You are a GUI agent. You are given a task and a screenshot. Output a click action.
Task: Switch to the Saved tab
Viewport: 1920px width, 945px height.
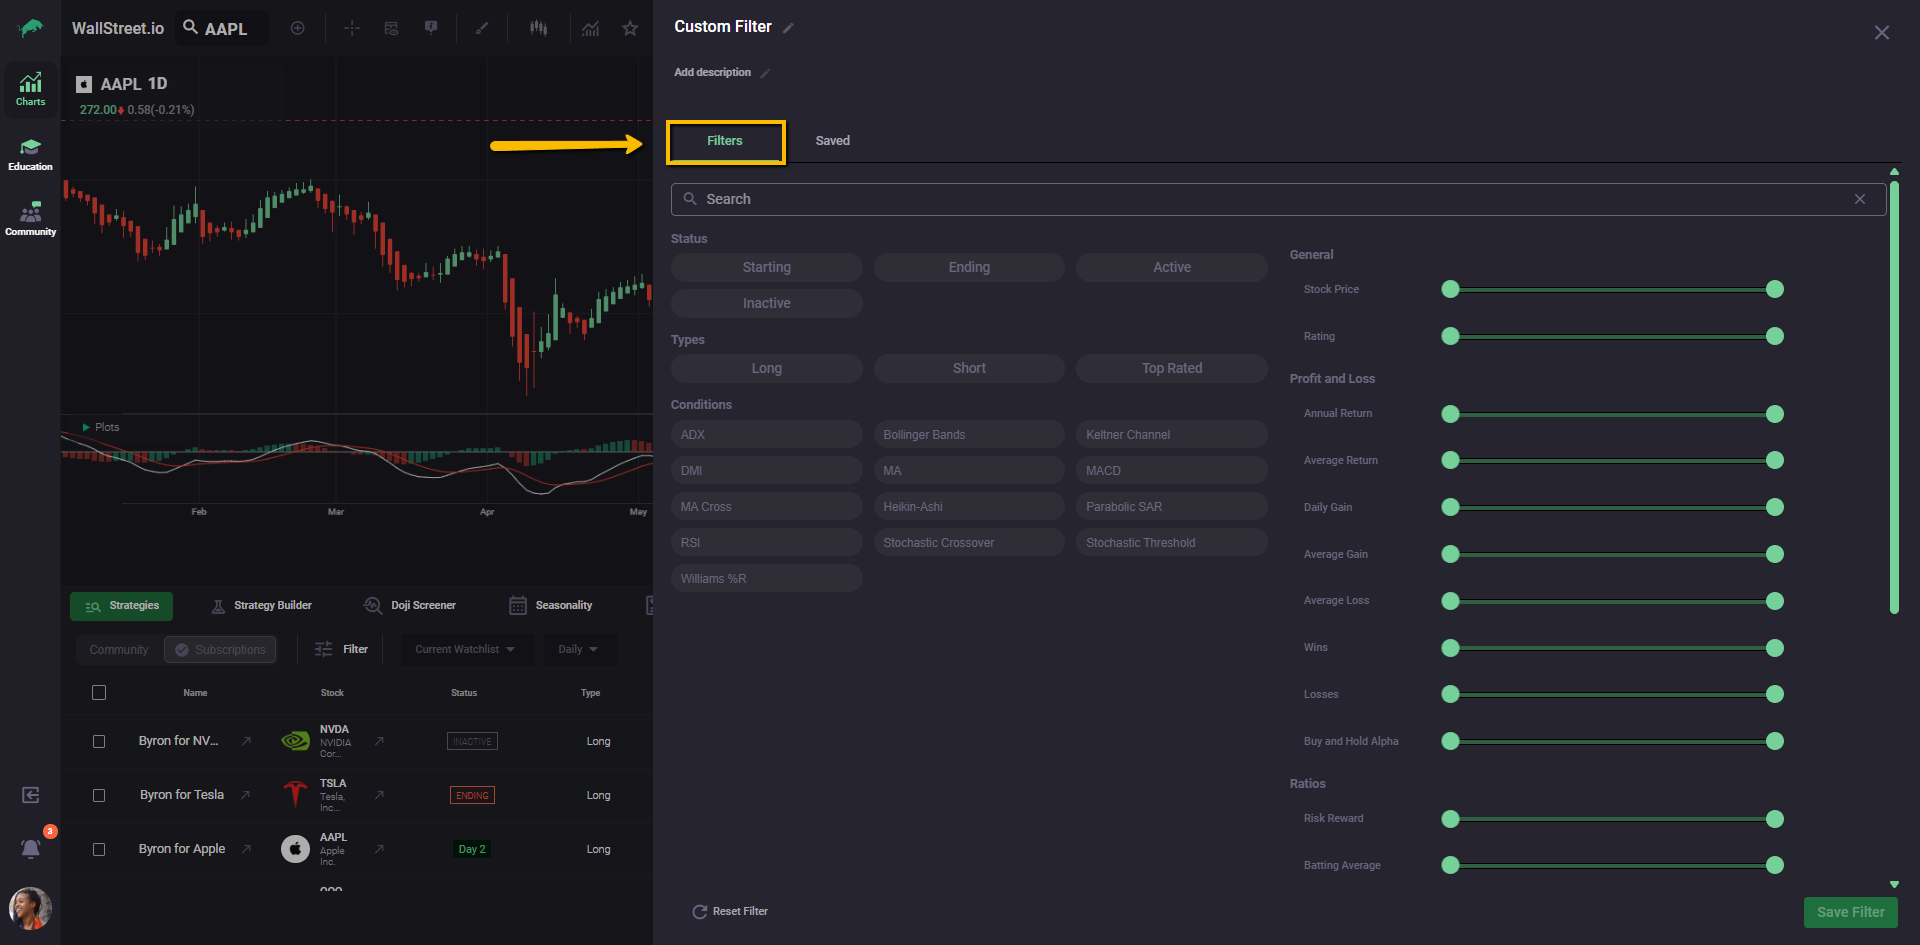(832, 141)
